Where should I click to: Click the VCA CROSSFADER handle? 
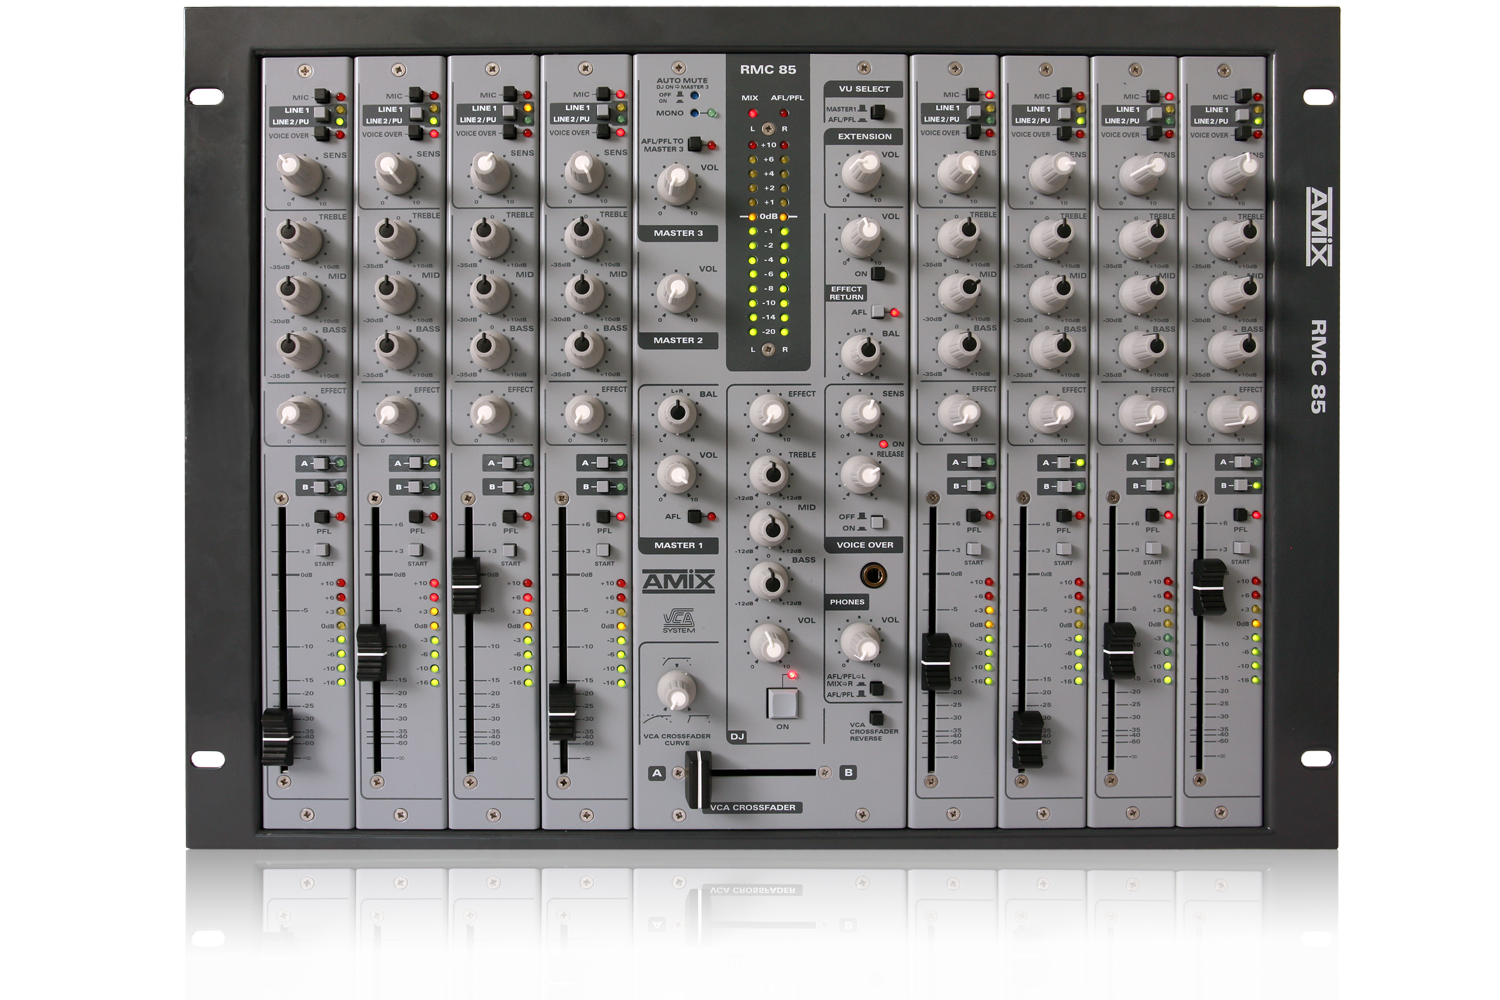[x=698, y=780]
